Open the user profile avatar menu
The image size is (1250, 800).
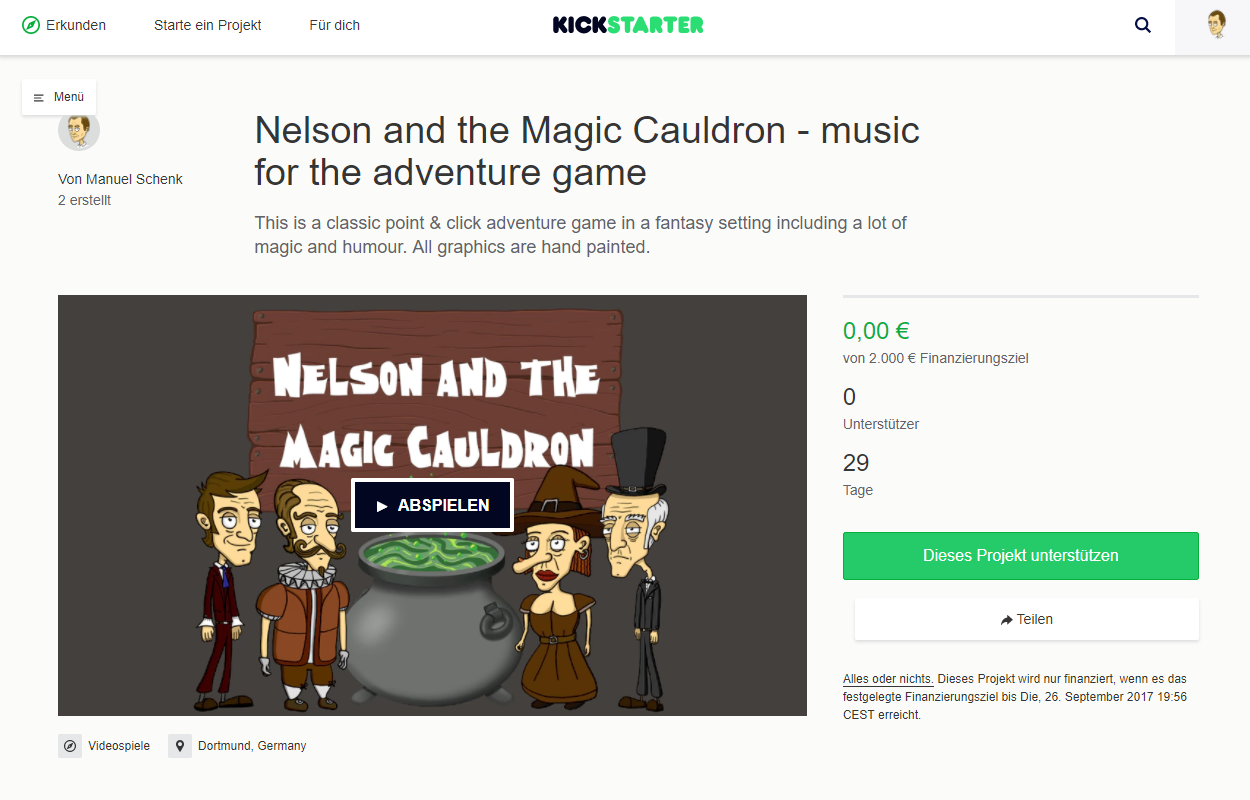tap(1216, 25)
